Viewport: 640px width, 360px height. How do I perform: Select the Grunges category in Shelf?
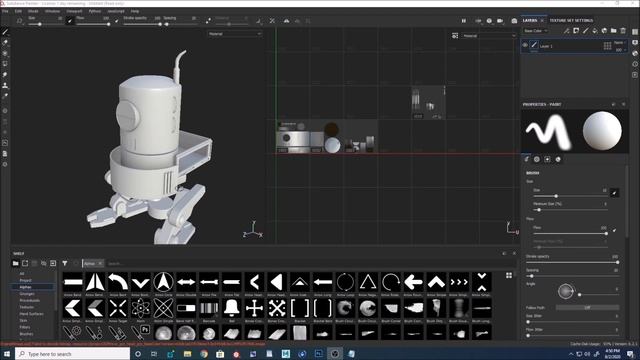coord(27,294)
